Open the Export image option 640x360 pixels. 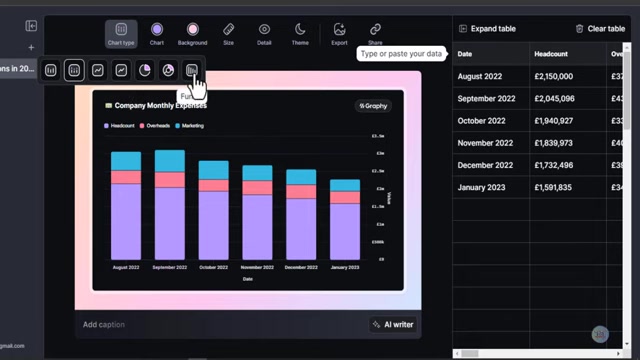tap(339, 34)
